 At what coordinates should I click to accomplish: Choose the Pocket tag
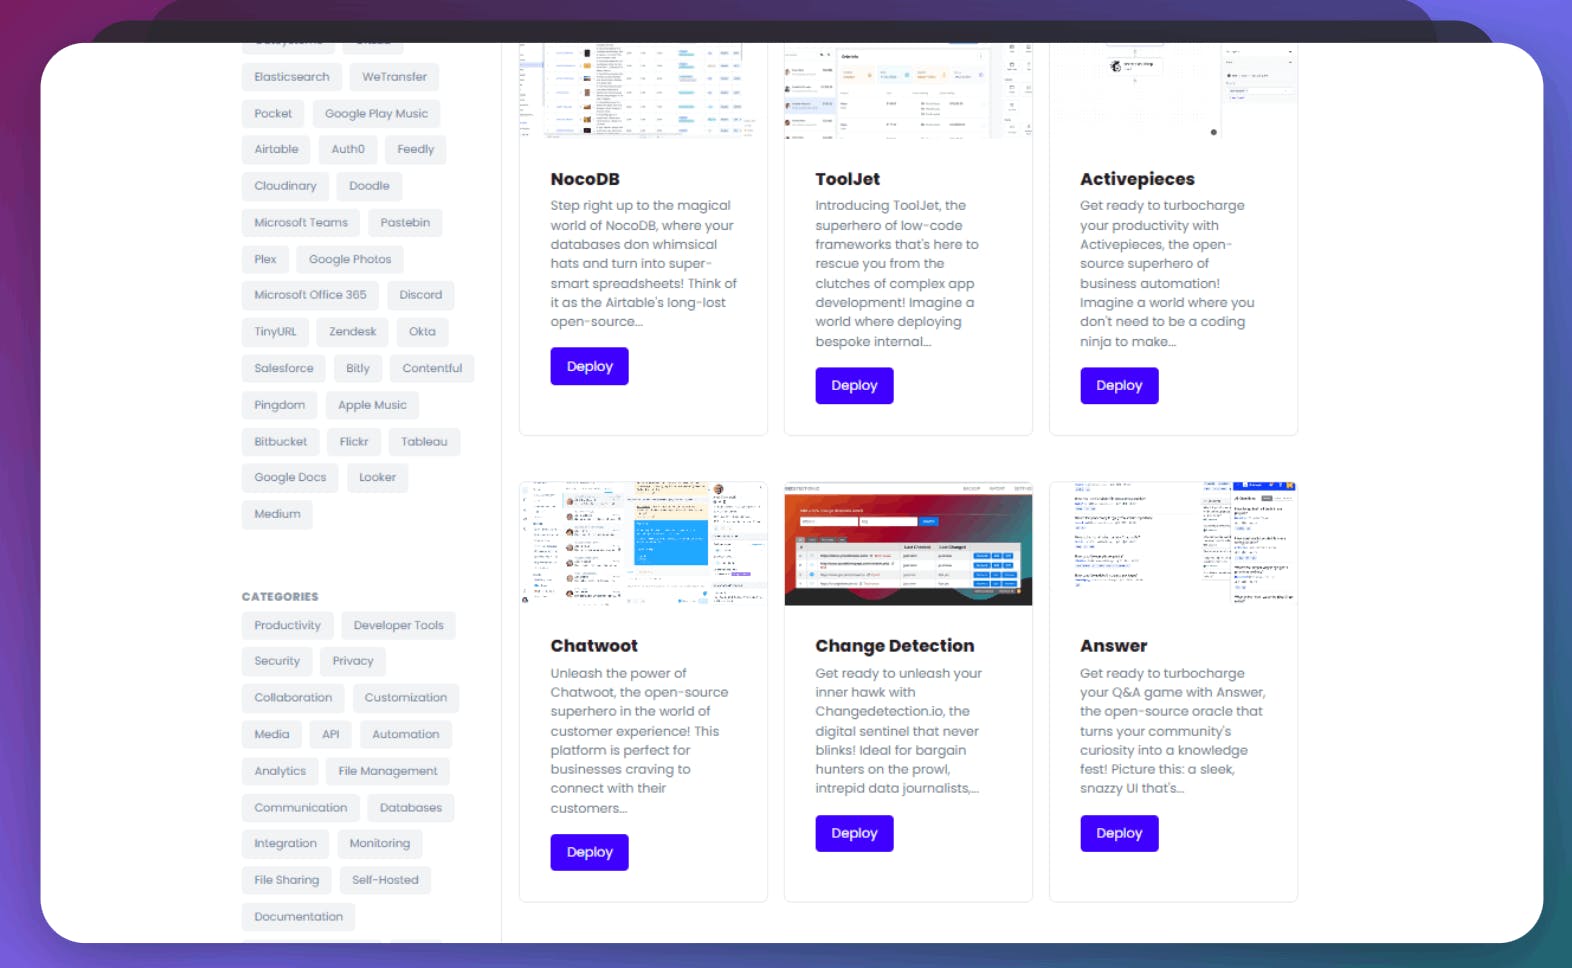pos(273,114)
